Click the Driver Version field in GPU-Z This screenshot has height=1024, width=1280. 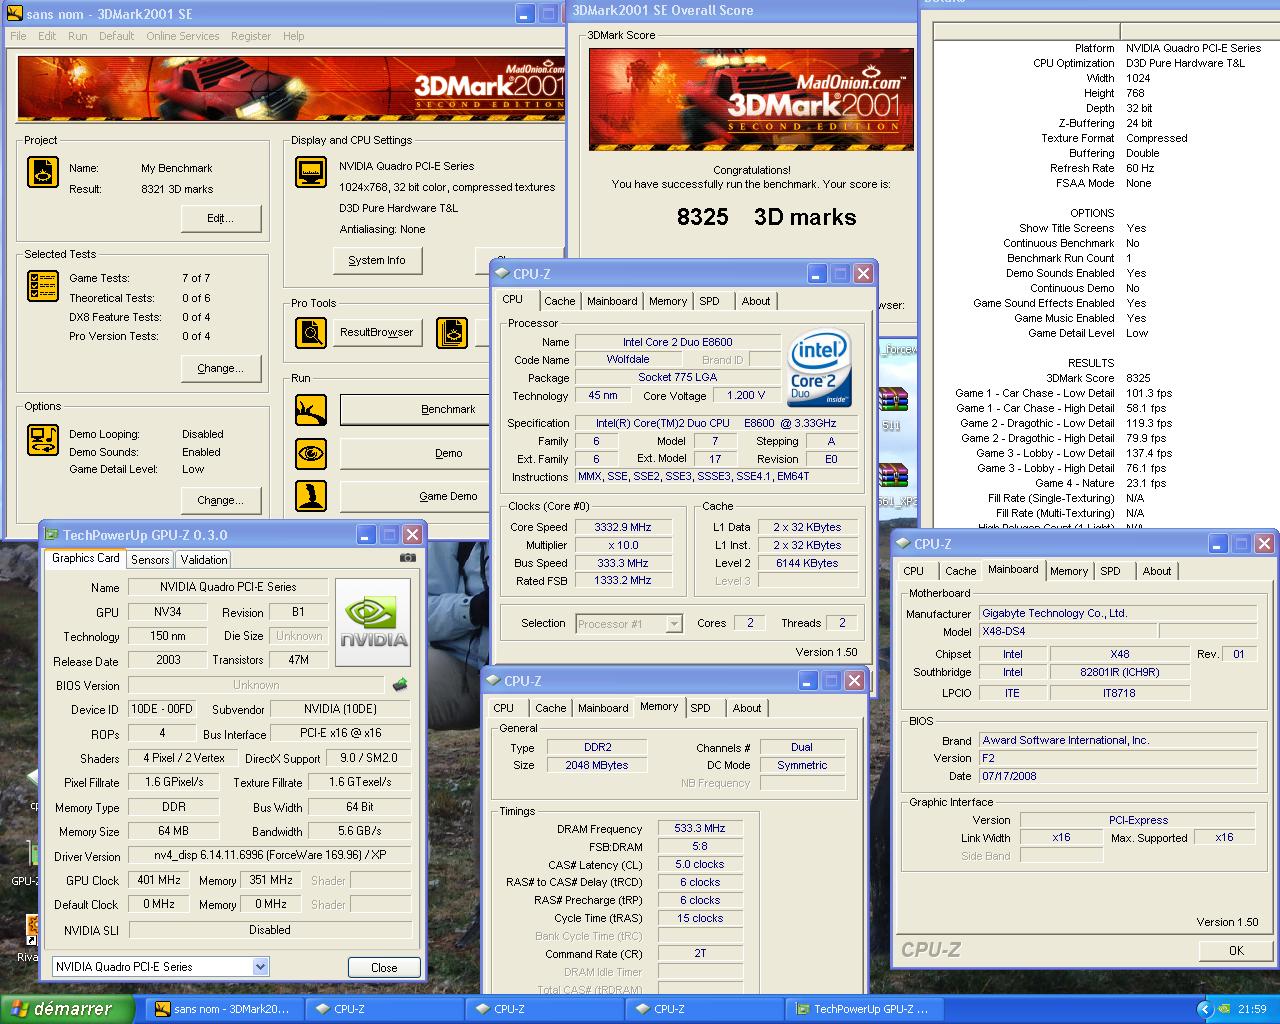[x=270, y=856]
